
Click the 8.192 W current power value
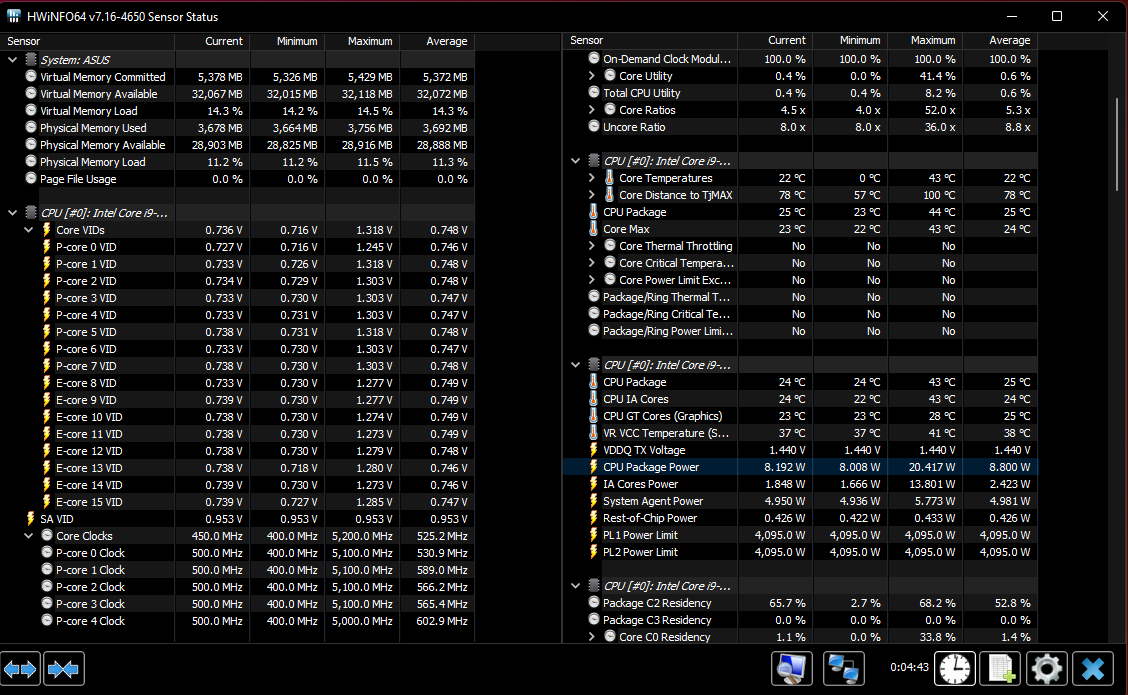pyautogui.click(x=784, y=467)
